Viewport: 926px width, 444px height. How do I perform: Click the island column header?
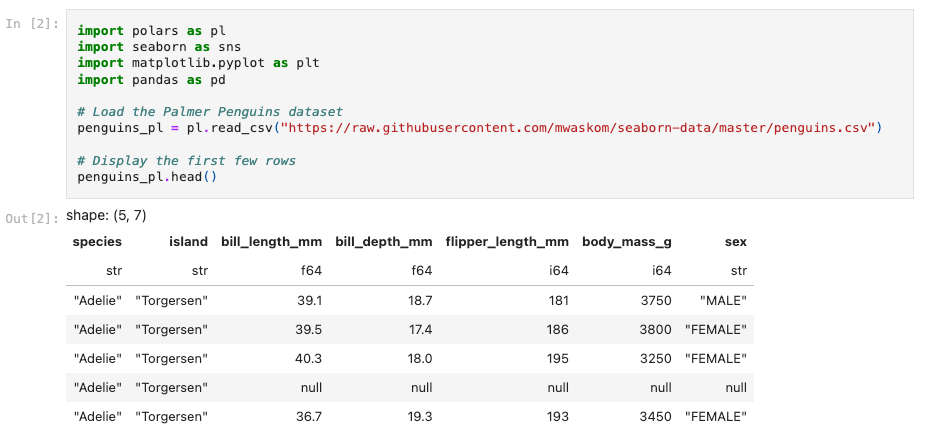tap(188, 241)
